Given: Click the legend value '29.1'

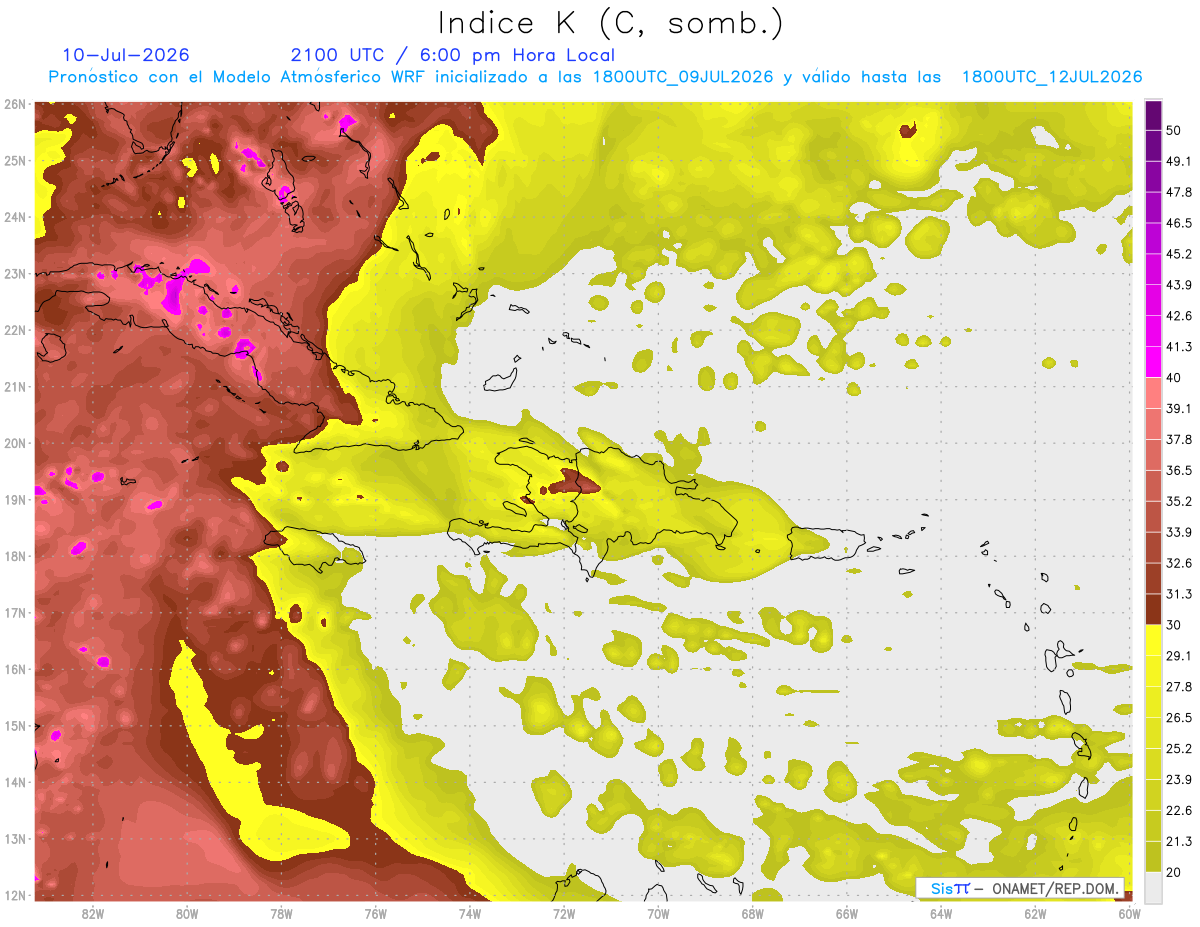Looking at the screenshot, I should (1179, 656).
